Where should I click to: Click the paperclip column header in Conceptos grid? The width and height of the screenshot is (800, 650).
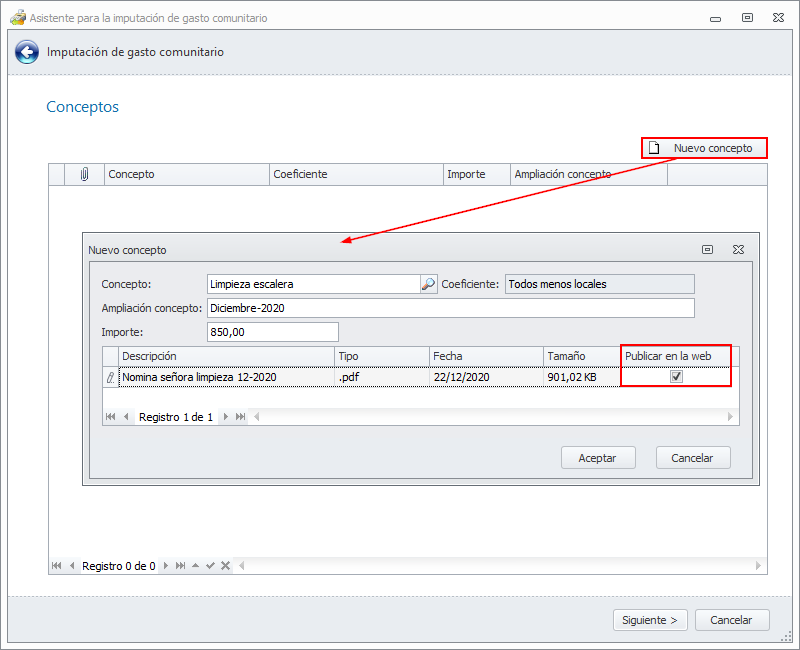84,174
